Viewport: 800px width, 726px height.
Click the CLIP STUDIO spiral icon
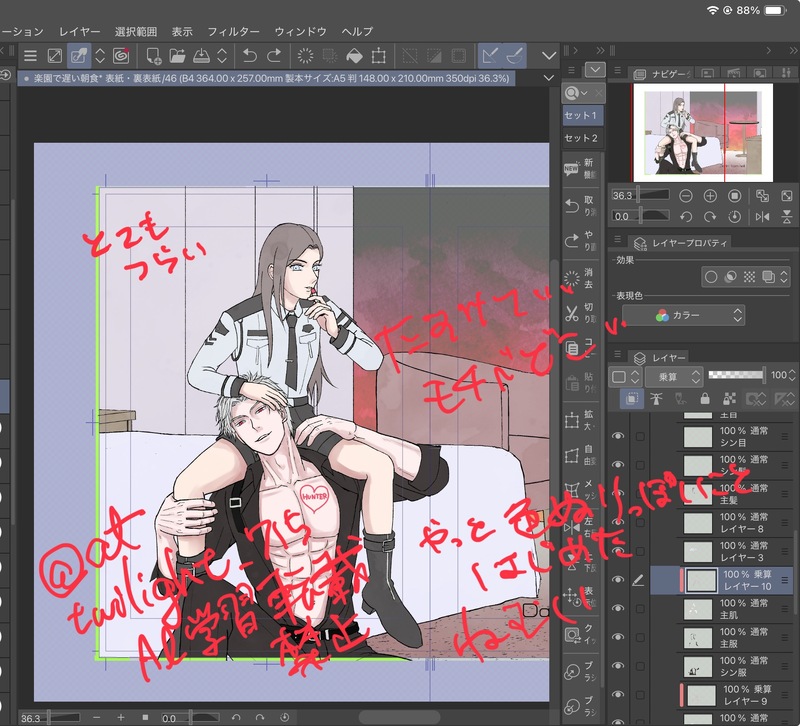[121, 55]
